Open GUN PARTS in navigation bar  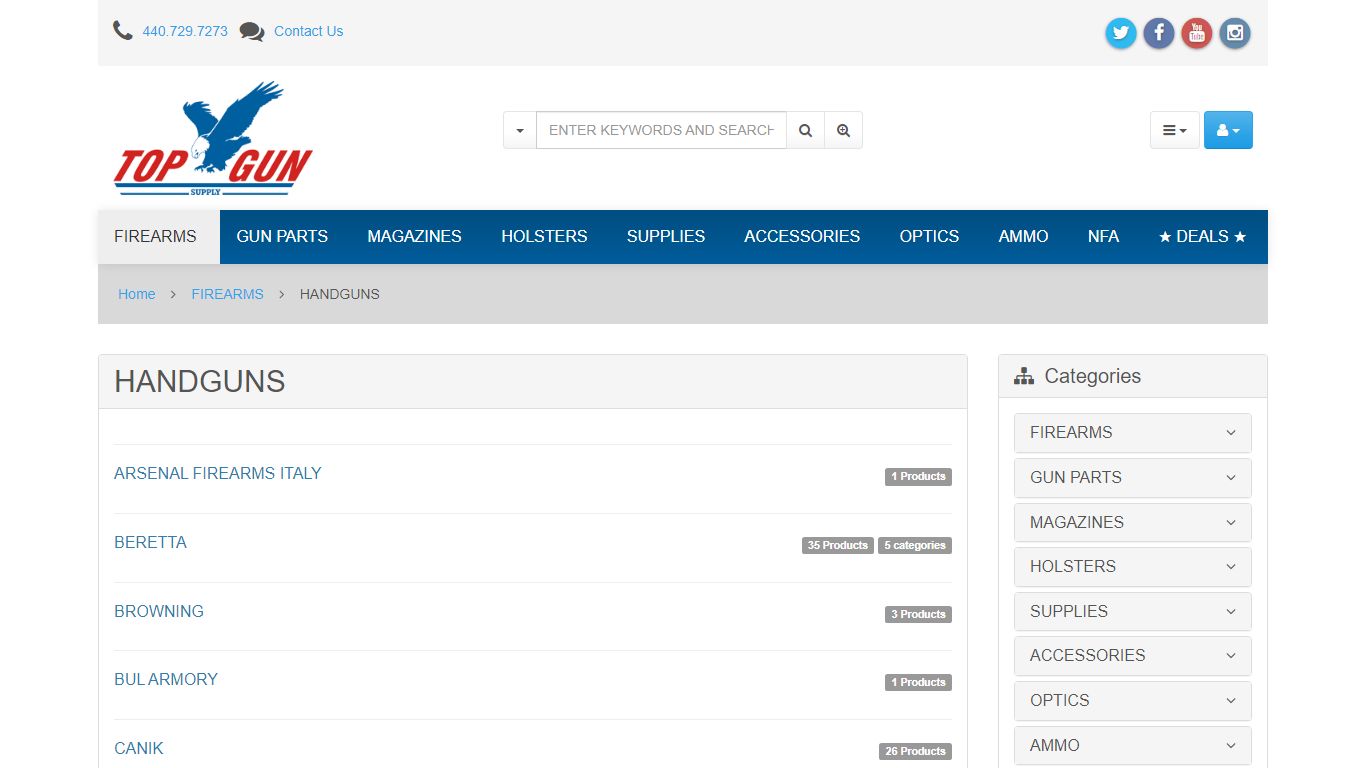click(282, 237)
